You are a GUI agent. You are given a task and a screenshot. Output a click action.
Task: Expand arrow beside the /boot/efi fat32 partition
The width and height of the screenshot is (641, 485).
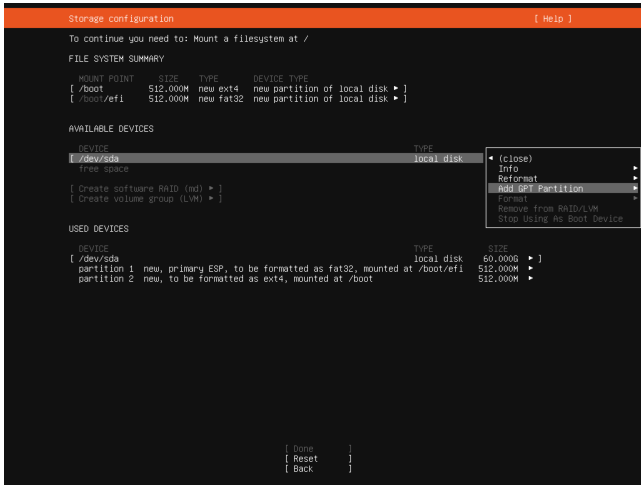point(396,98)
